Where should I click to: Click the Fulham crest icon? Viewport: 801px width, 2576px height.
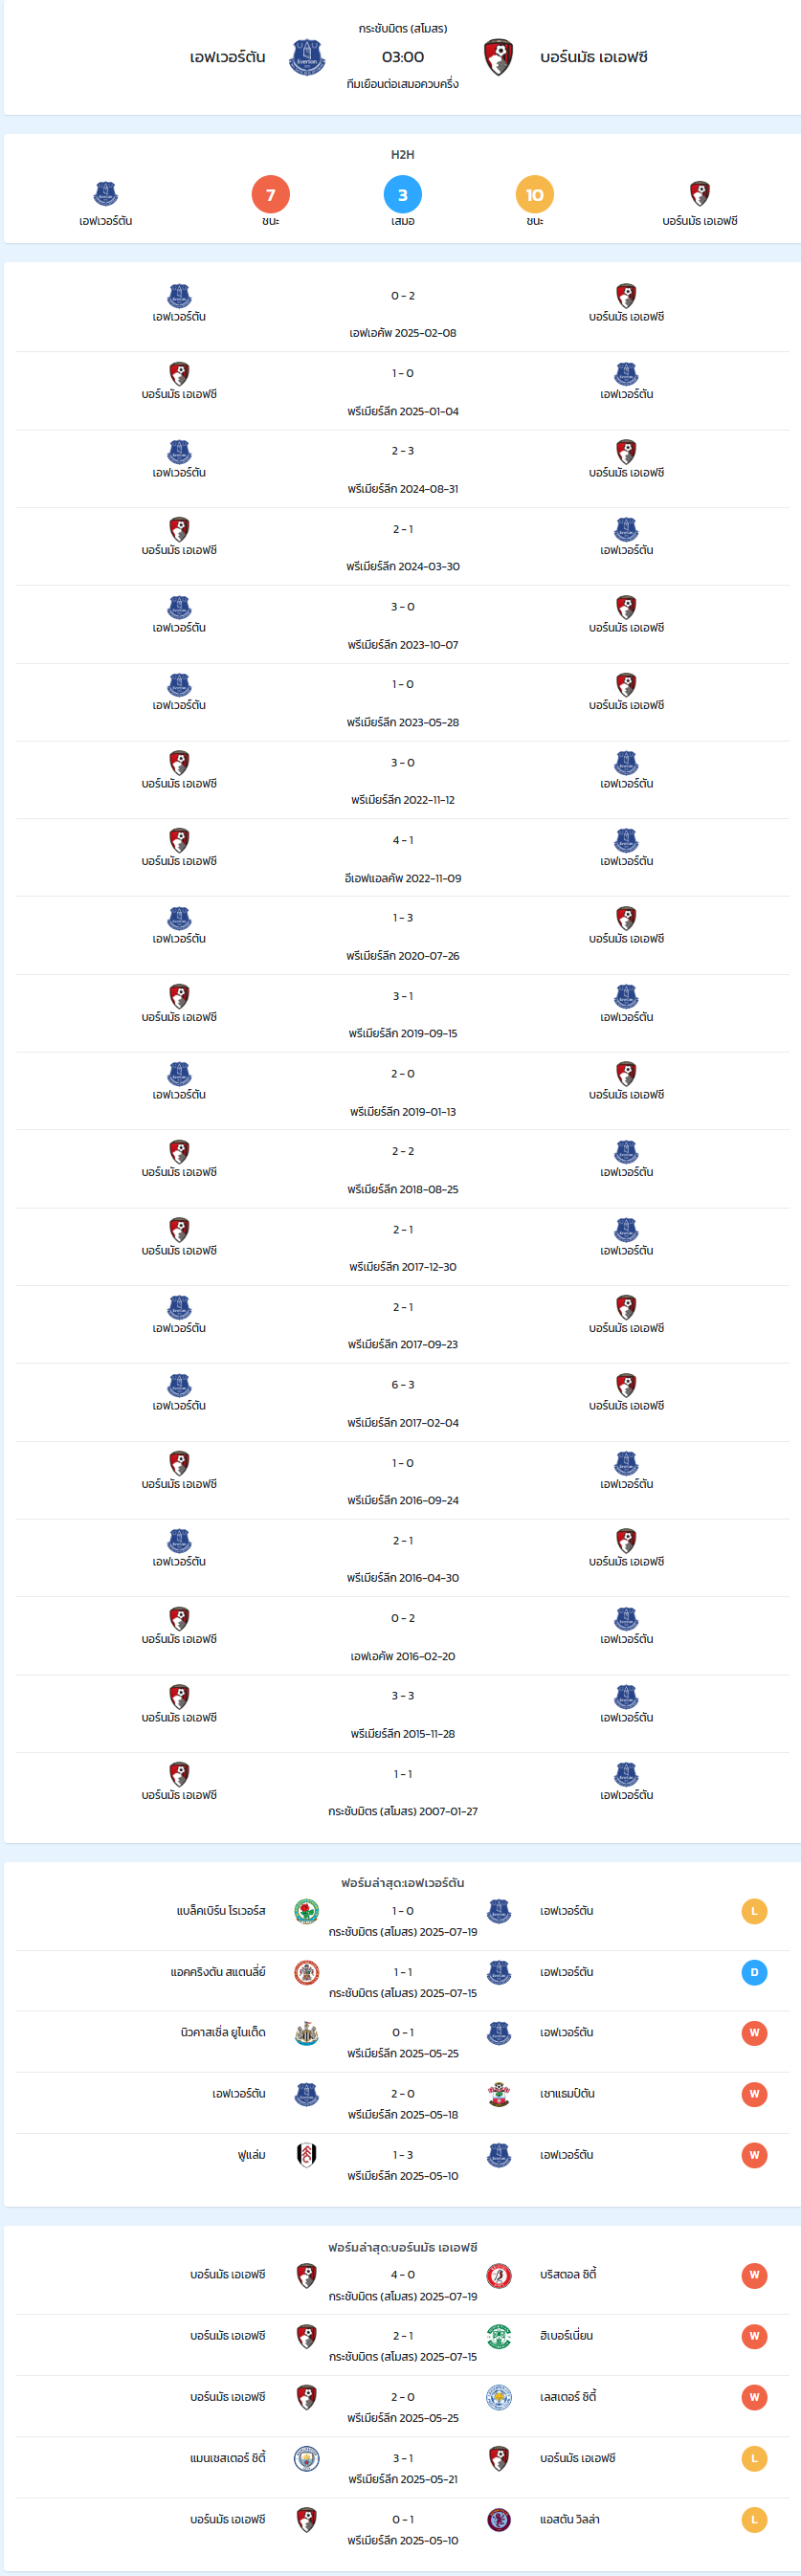pos(307,2155)
